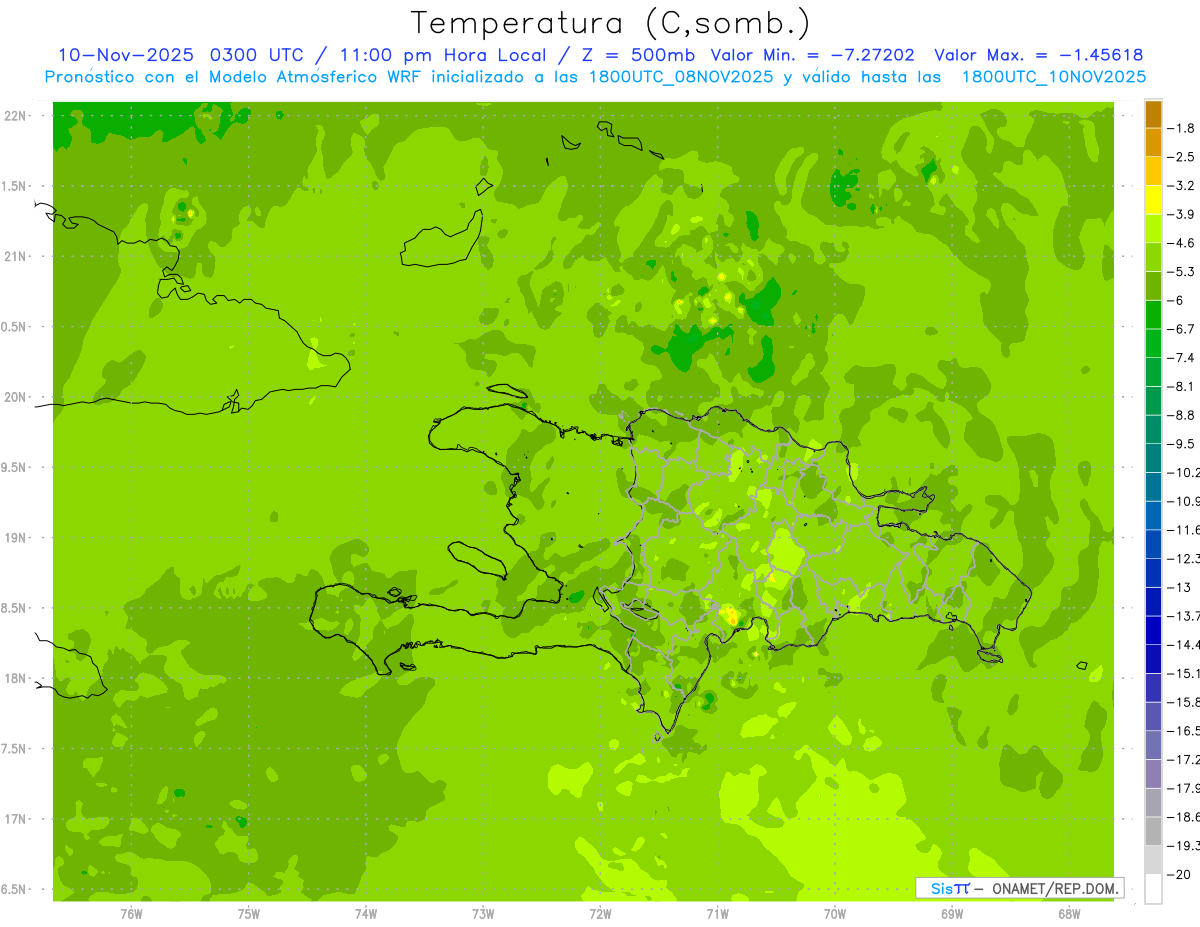Click the date '10-Nov-2025' in header

pyautogui.click(x=125, y=55)
